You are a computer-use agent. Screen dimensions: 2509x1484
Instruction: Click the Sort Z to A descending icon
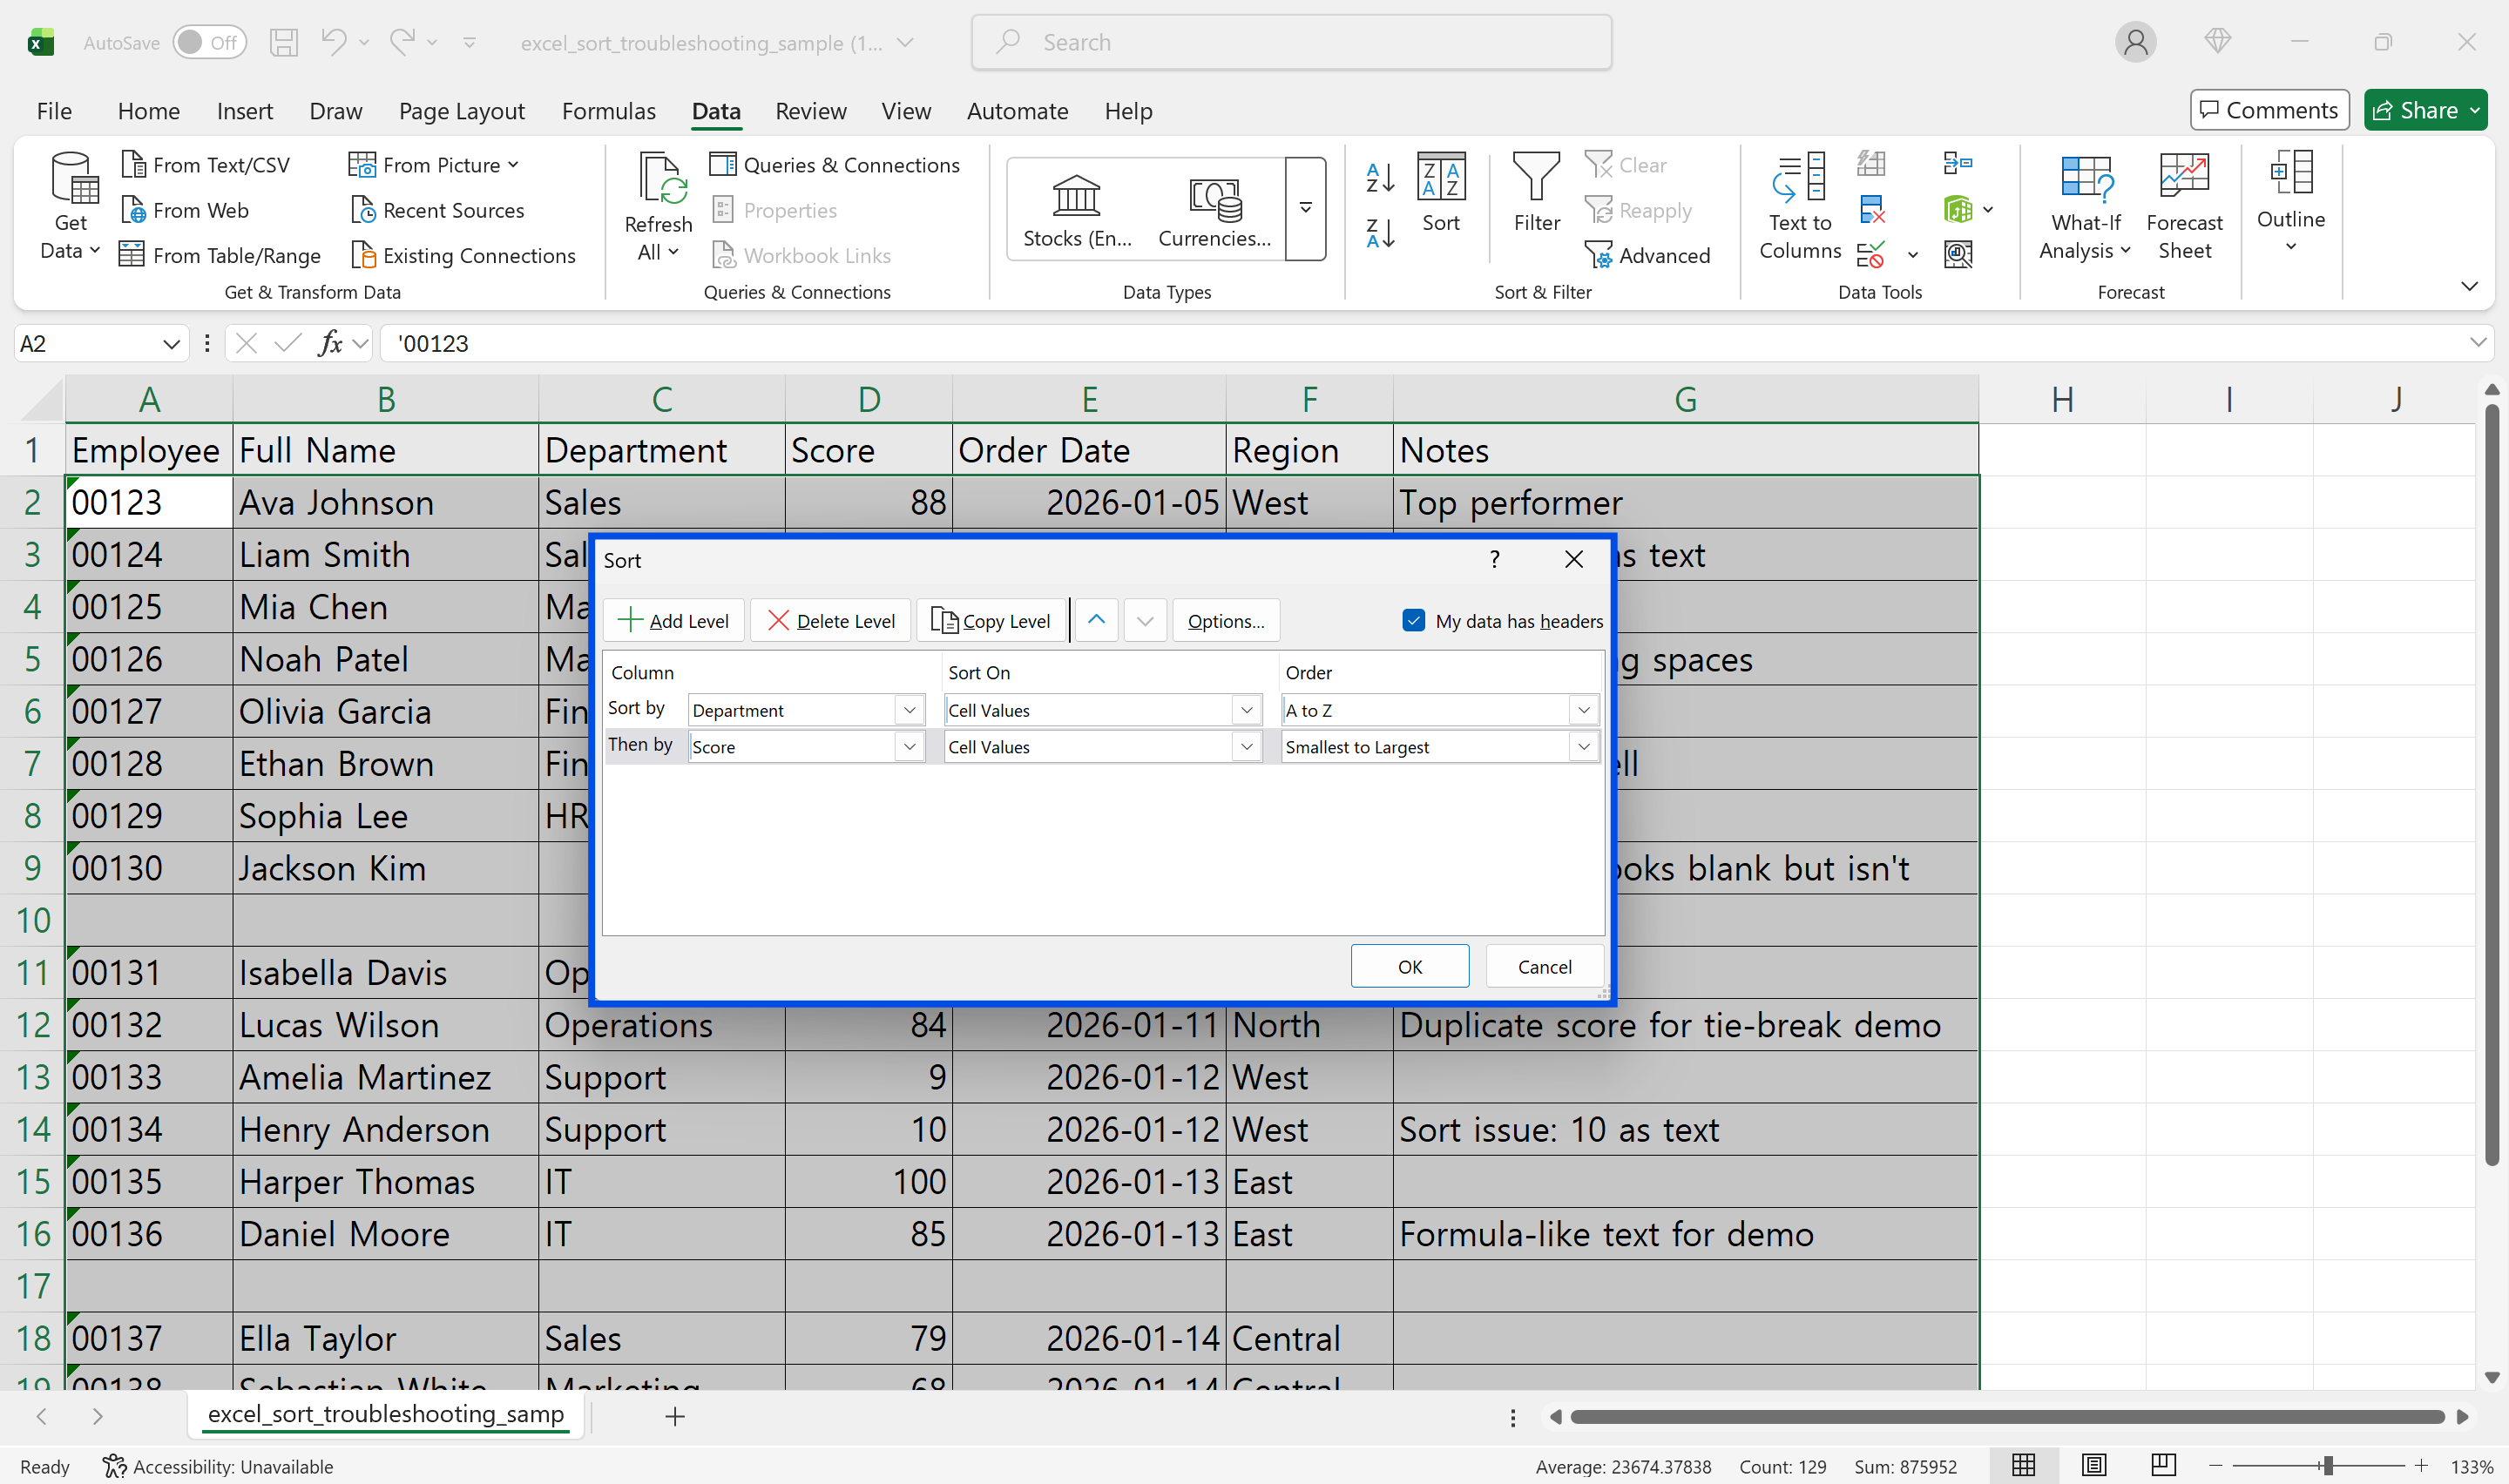click(x=1380, y=234)
